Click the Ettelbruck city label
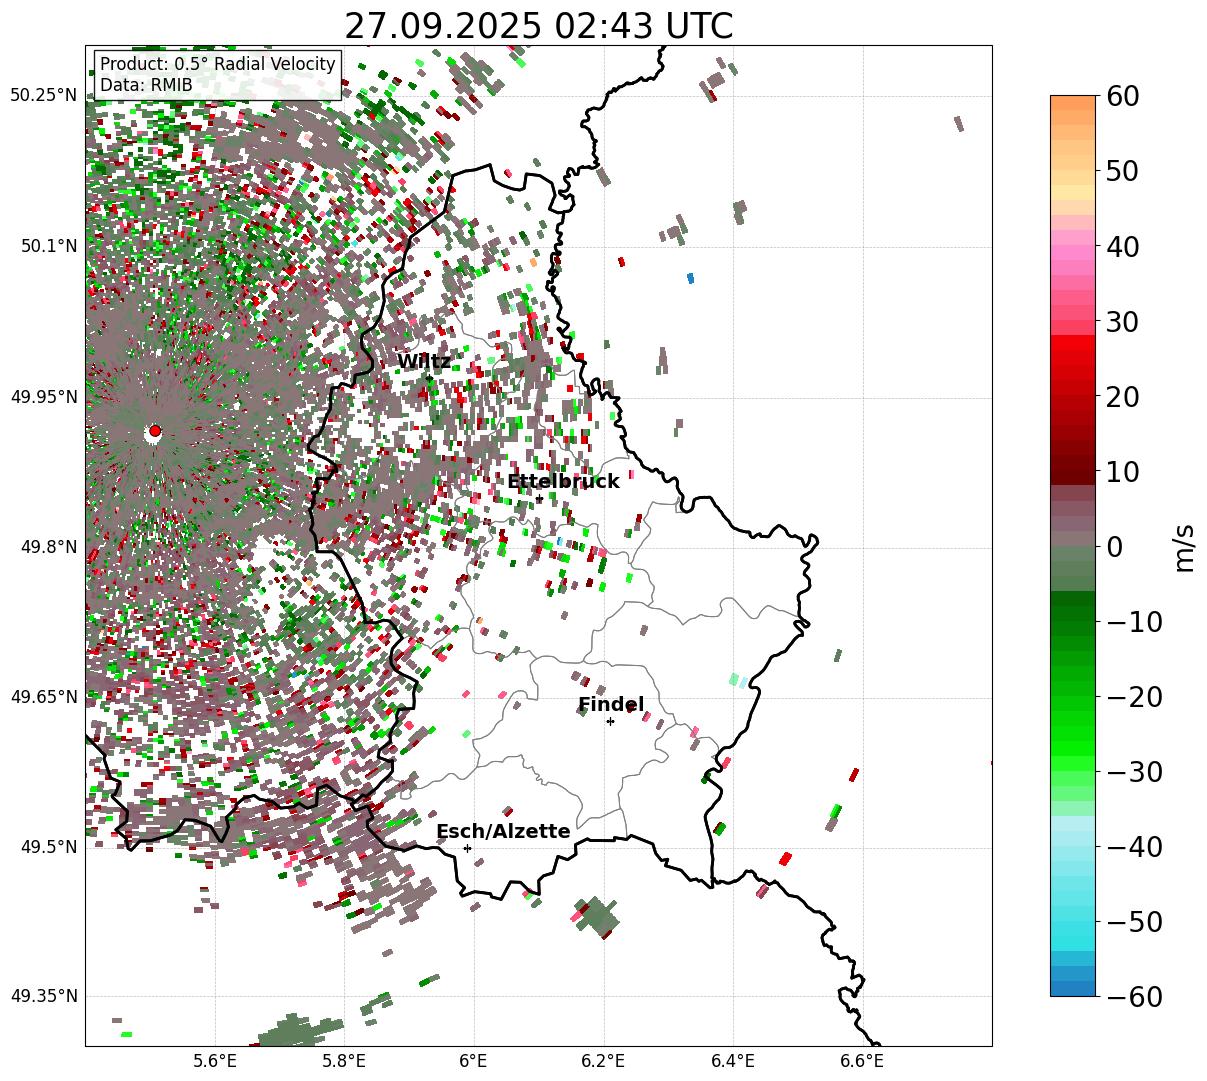 coord(563,482)
